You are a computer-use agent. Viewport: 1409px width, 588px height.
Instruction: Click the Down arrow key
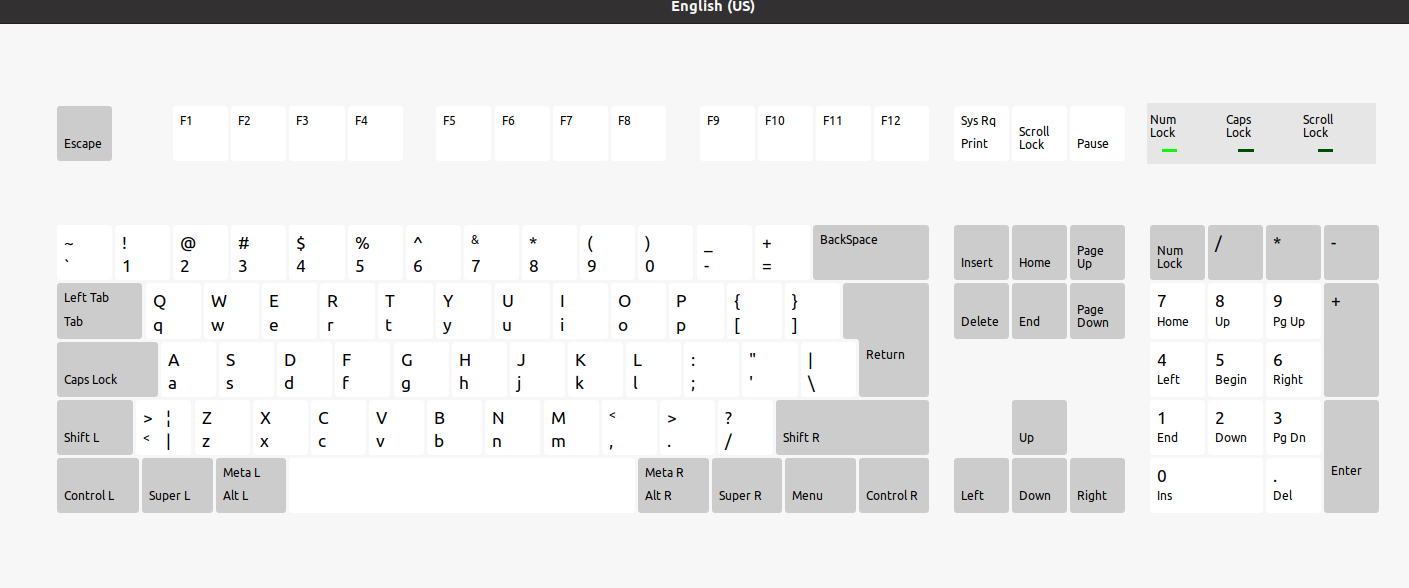pos(1039,485)
